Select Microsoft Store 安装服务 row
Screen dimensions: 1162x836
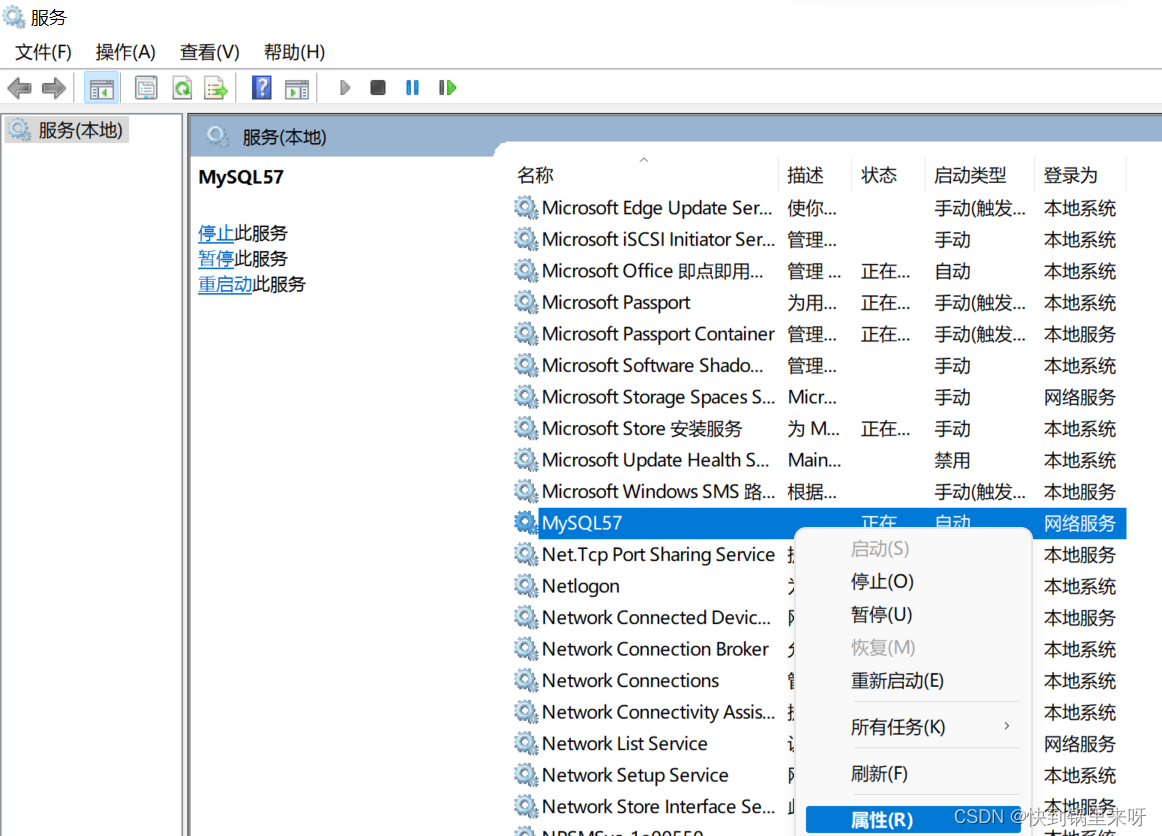click(819, 428)
